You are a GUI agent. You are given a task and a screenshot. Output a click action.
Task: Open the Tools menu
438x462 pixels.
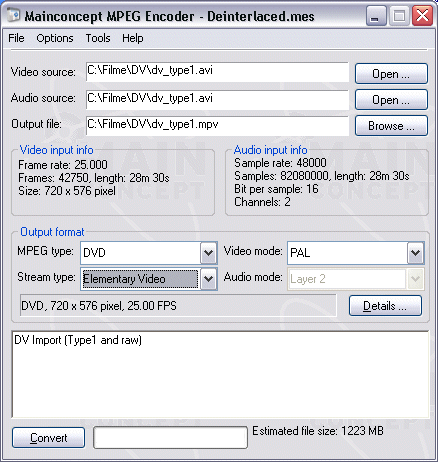98,38
